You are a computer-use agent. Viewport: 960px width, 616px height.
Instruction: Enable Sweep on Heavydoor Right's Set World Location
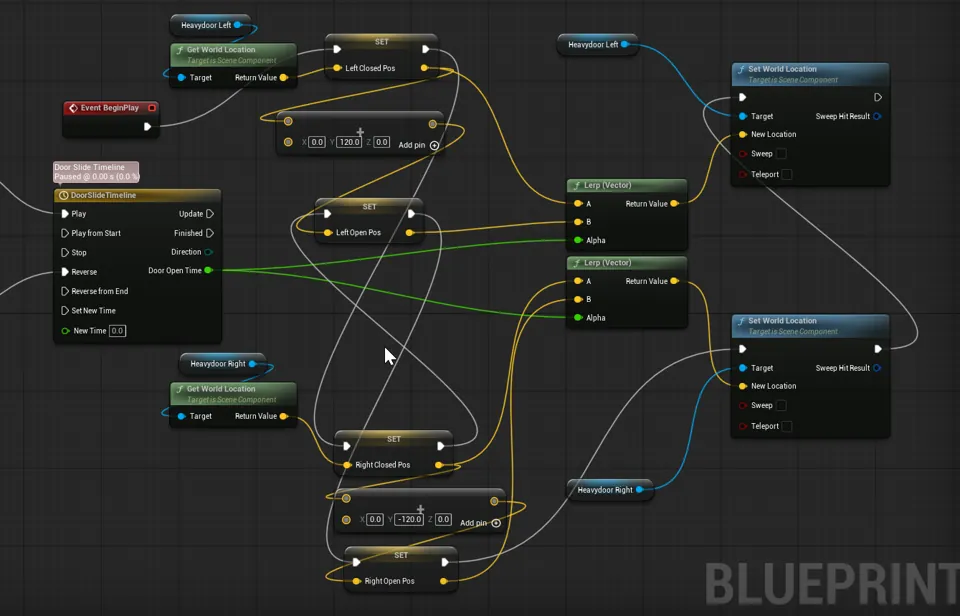coord(781,405)
